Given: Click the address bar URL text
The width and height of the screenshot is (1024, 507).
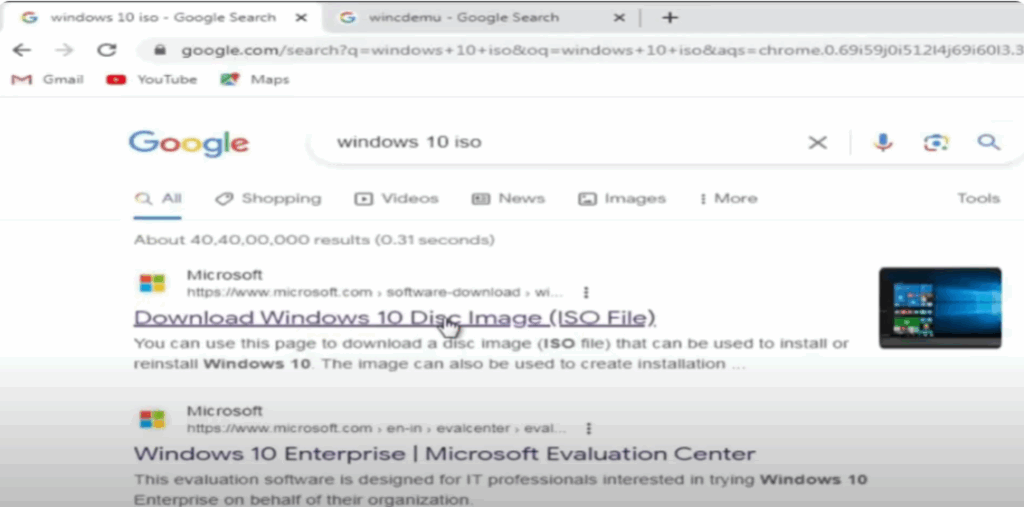Looking at the screenshot, I should 601,50.
